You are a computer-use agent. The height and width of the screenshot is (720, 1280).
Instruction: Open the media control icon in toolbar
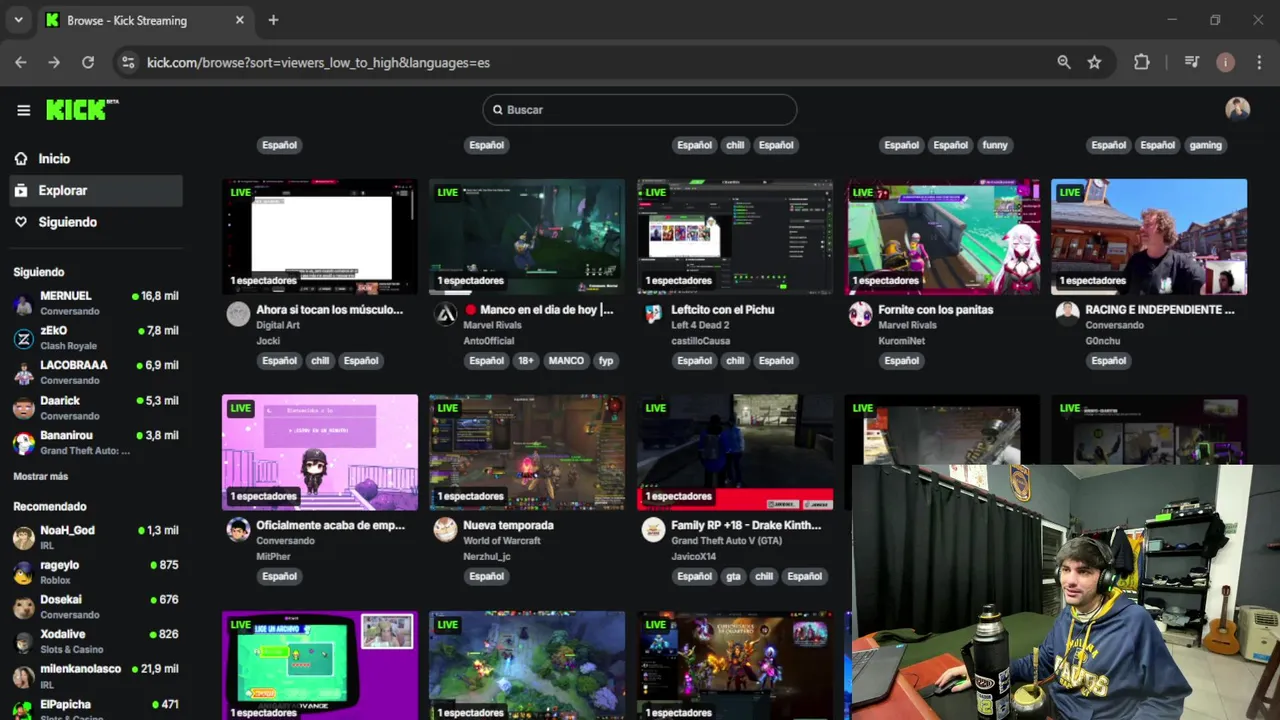pos(1191,62)
